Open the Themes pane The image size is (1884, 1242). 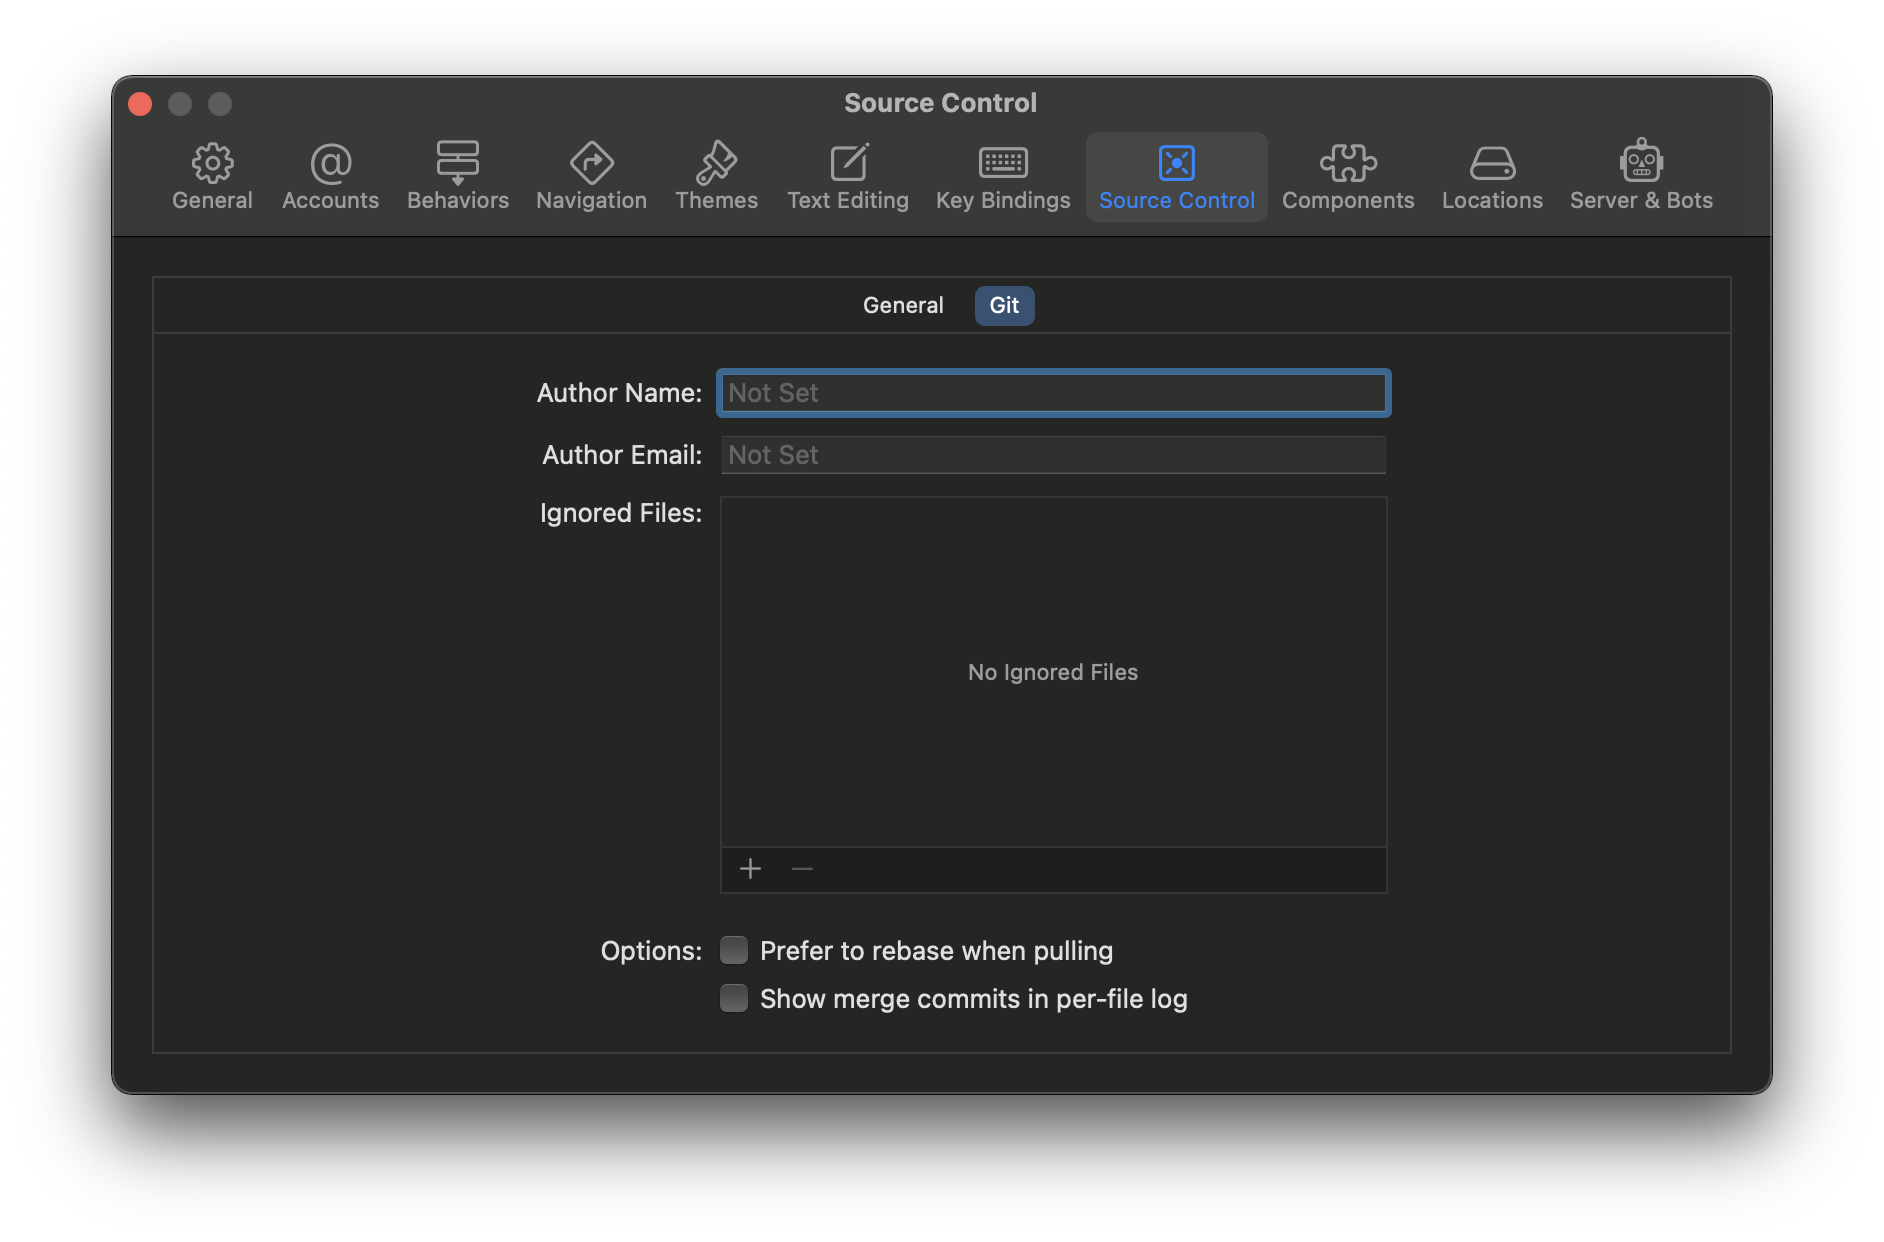click(x=716, y=176)
